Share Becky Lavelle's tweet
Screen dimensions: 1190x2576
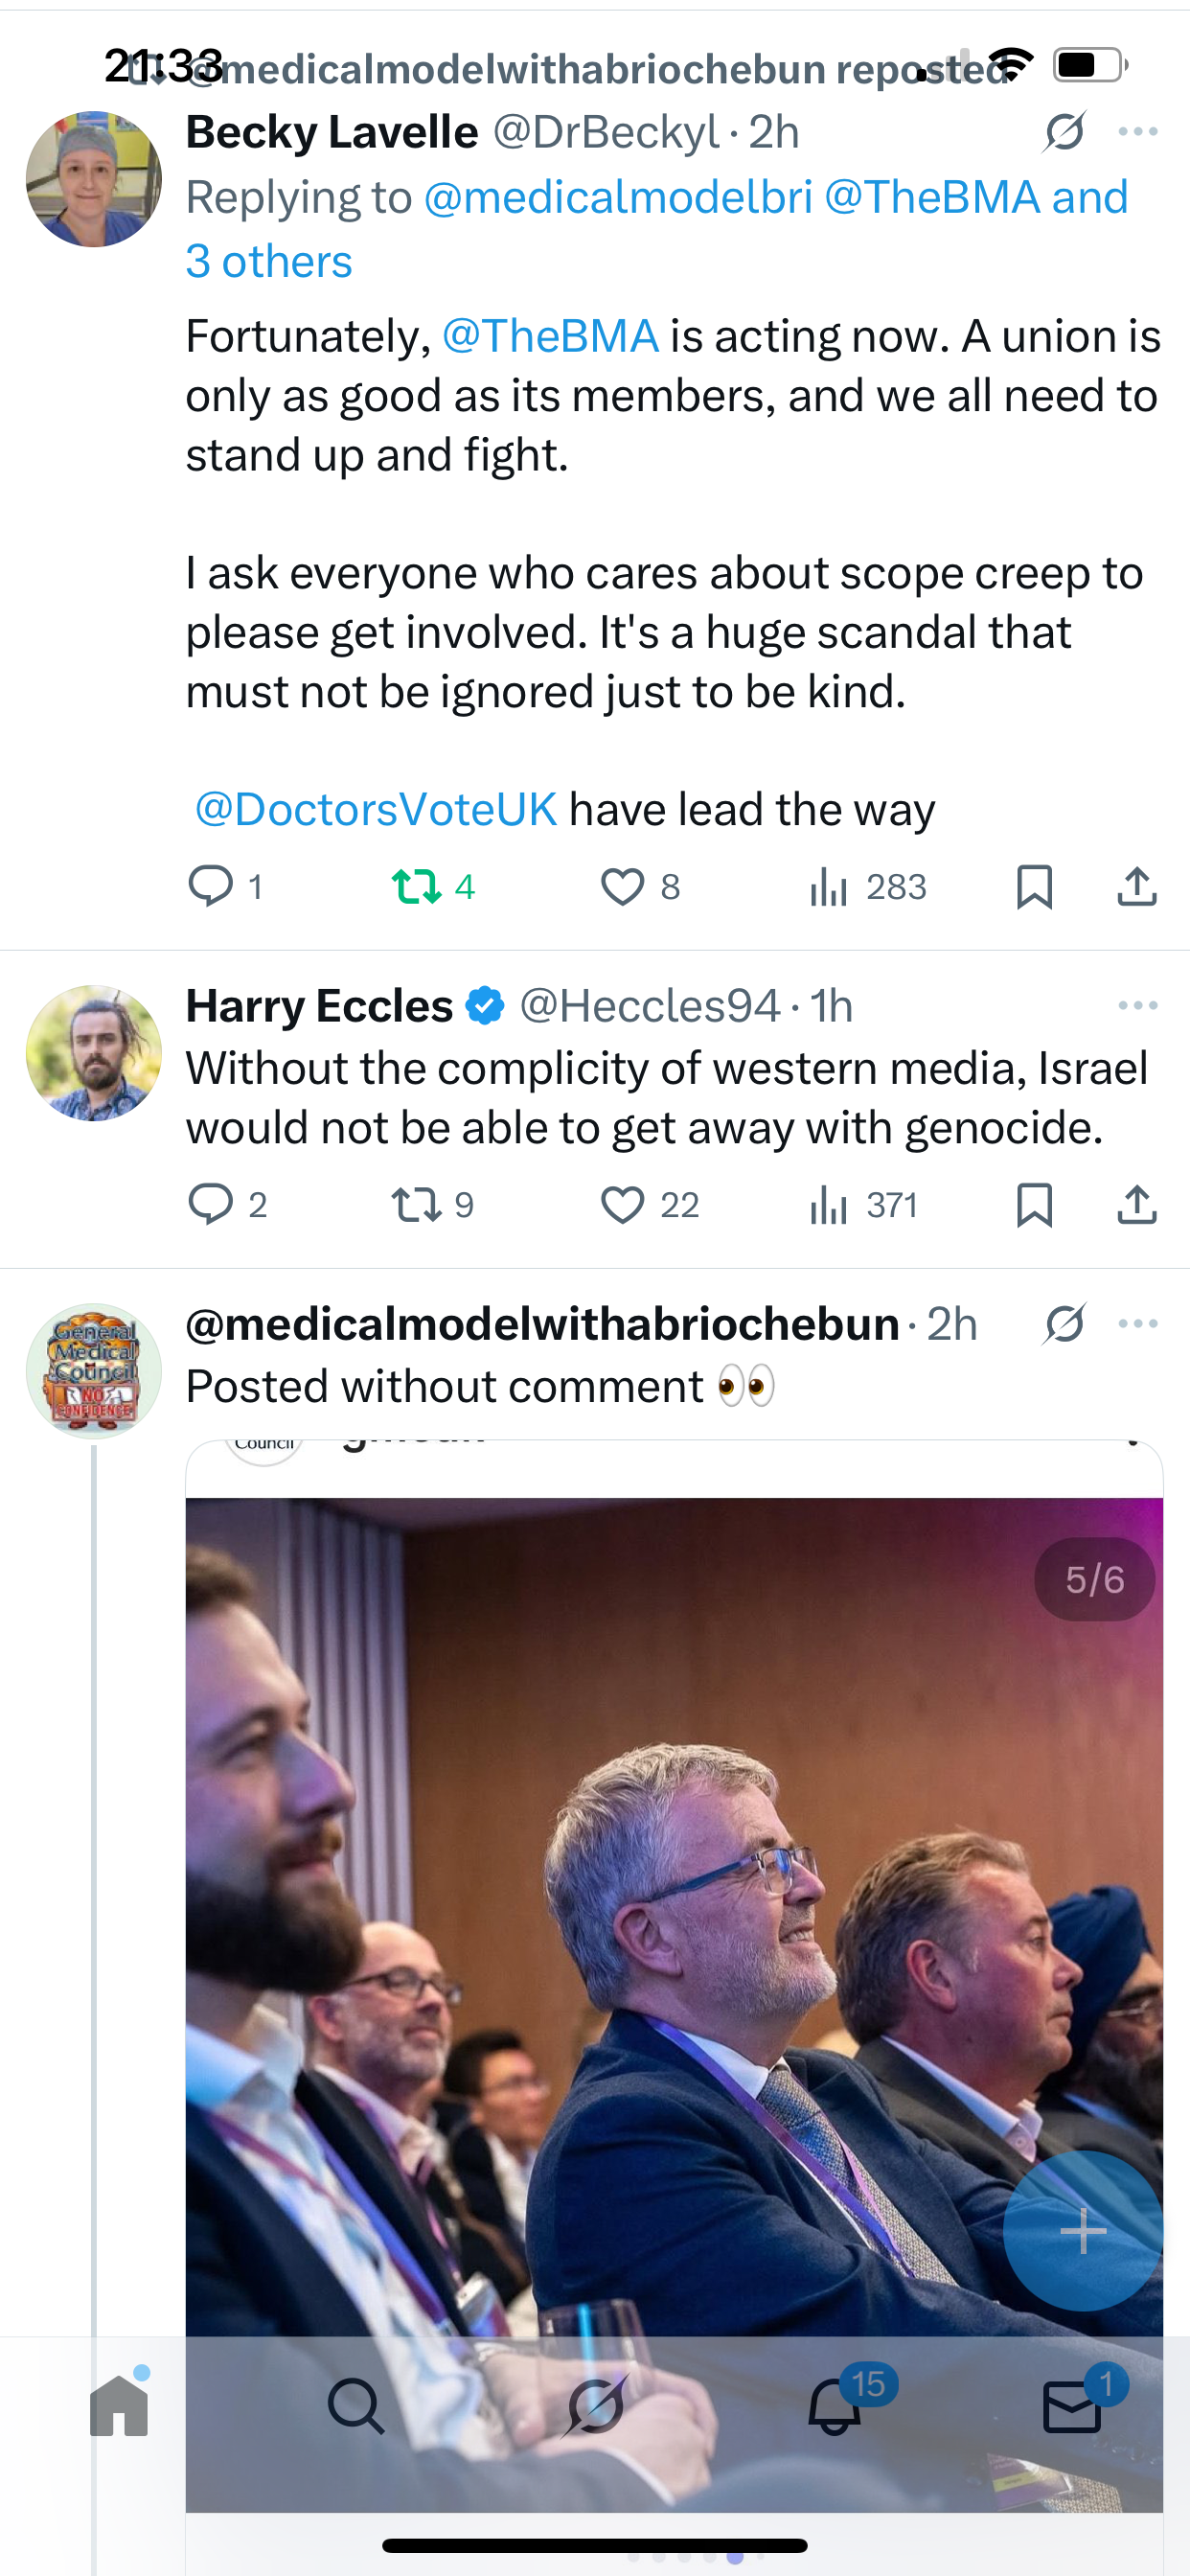click(1137, 886)
